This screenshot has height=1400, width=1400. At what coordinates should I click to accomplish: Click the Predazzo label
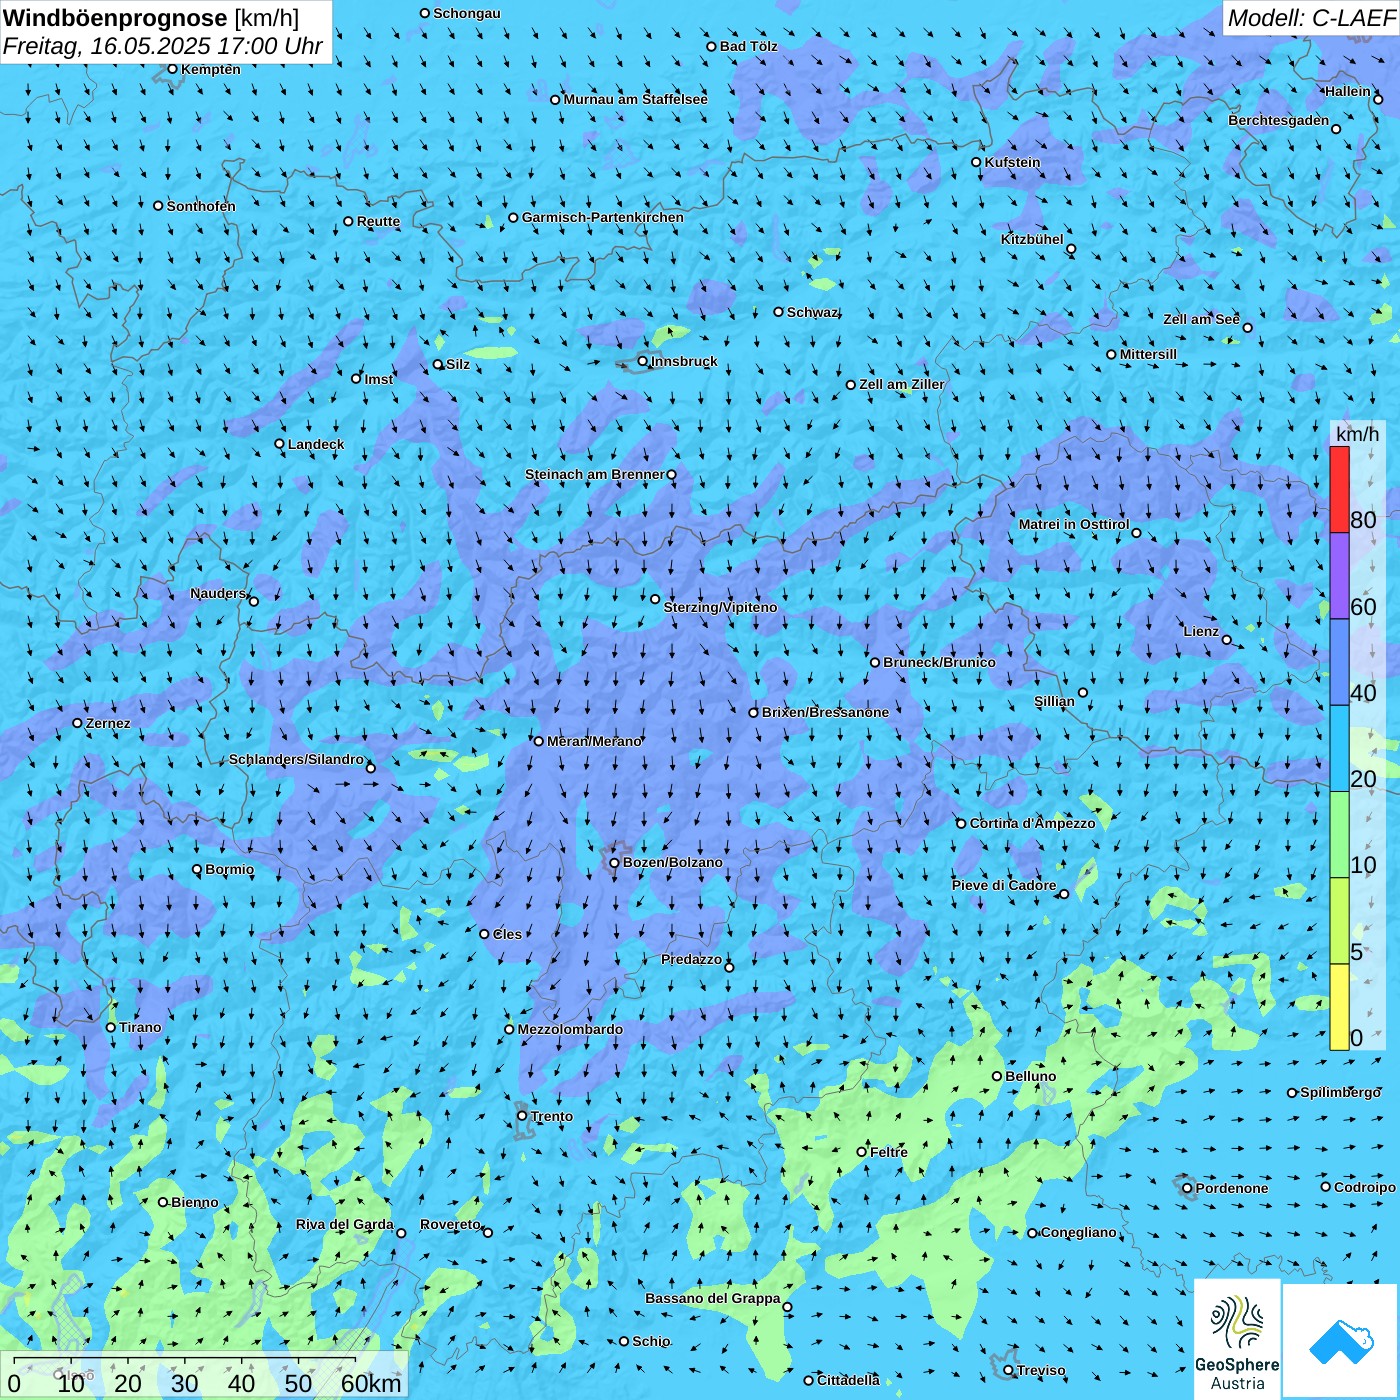[x=691, y=959]
